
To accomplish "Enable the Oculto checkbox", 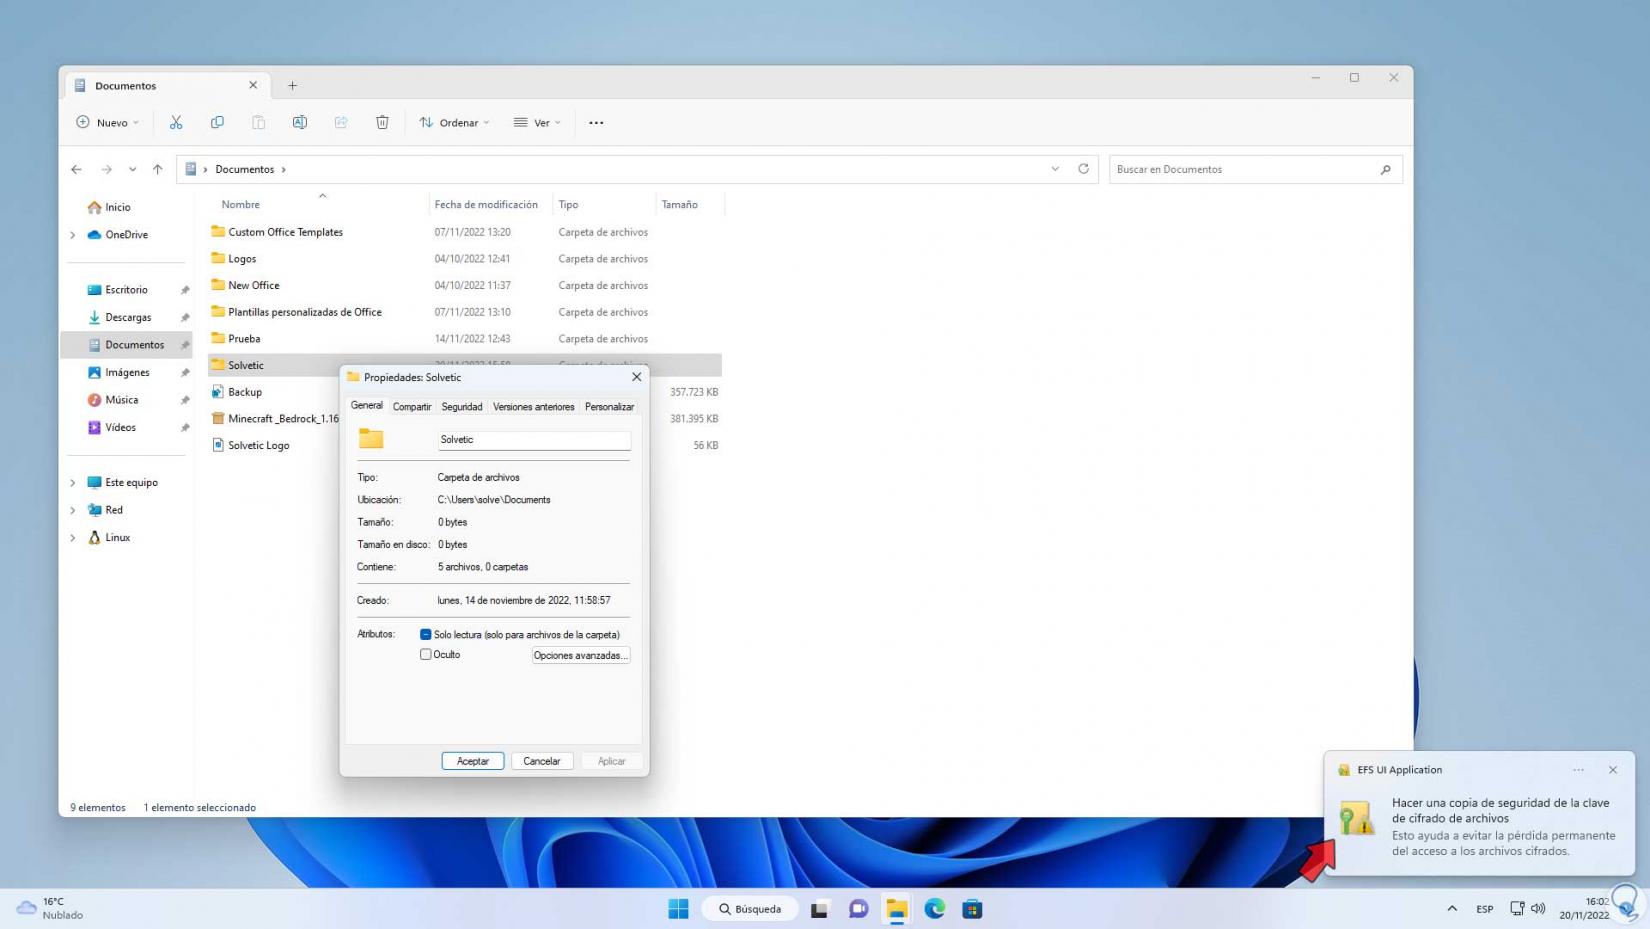I will pyautogui.click(x=426, y=654).
